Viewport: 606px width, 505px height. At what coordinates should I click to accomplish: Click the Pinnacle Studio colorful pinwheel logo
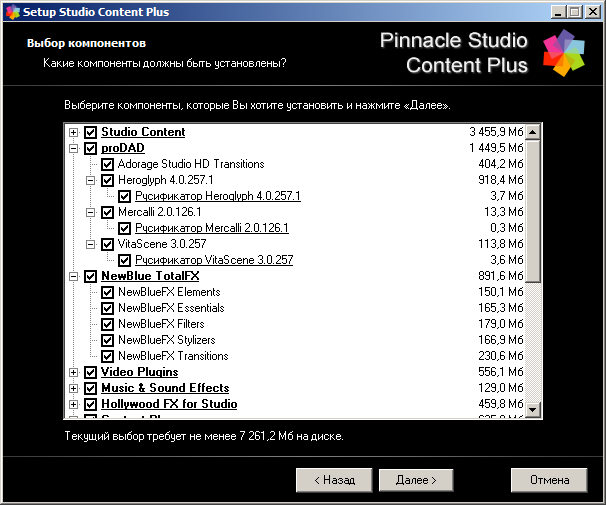coord(563,53)
